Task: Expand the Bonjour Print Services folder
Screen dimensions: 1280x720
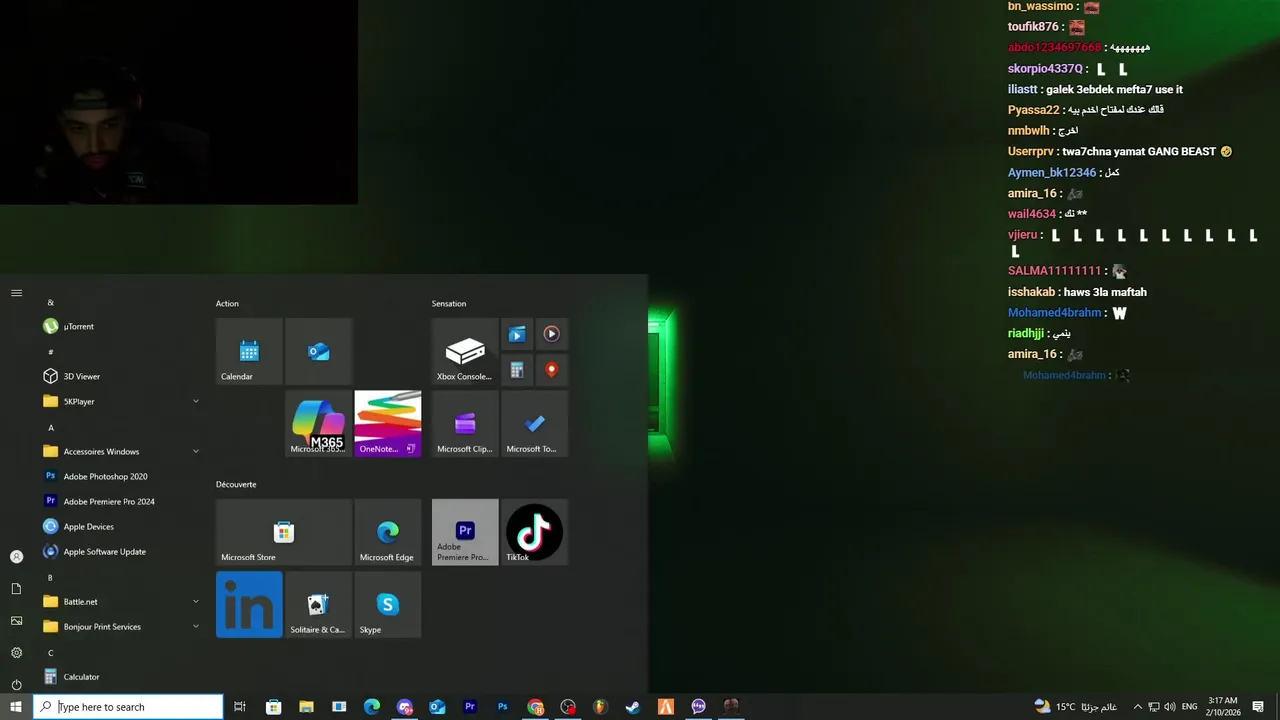Action: (120, 626)
